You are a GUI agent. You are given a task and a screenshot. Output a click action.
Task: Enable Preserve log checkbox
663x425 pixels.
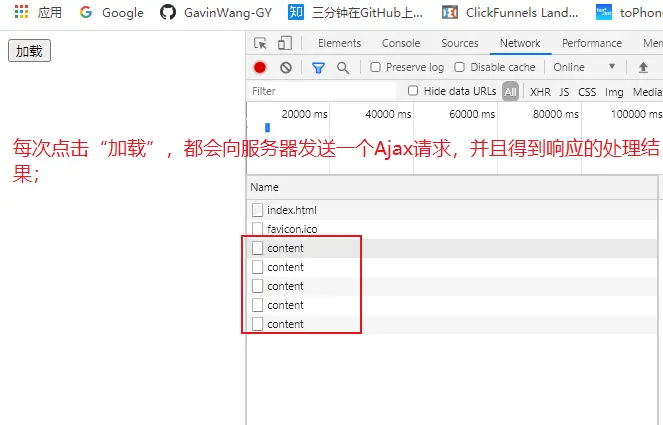[375, 67]
